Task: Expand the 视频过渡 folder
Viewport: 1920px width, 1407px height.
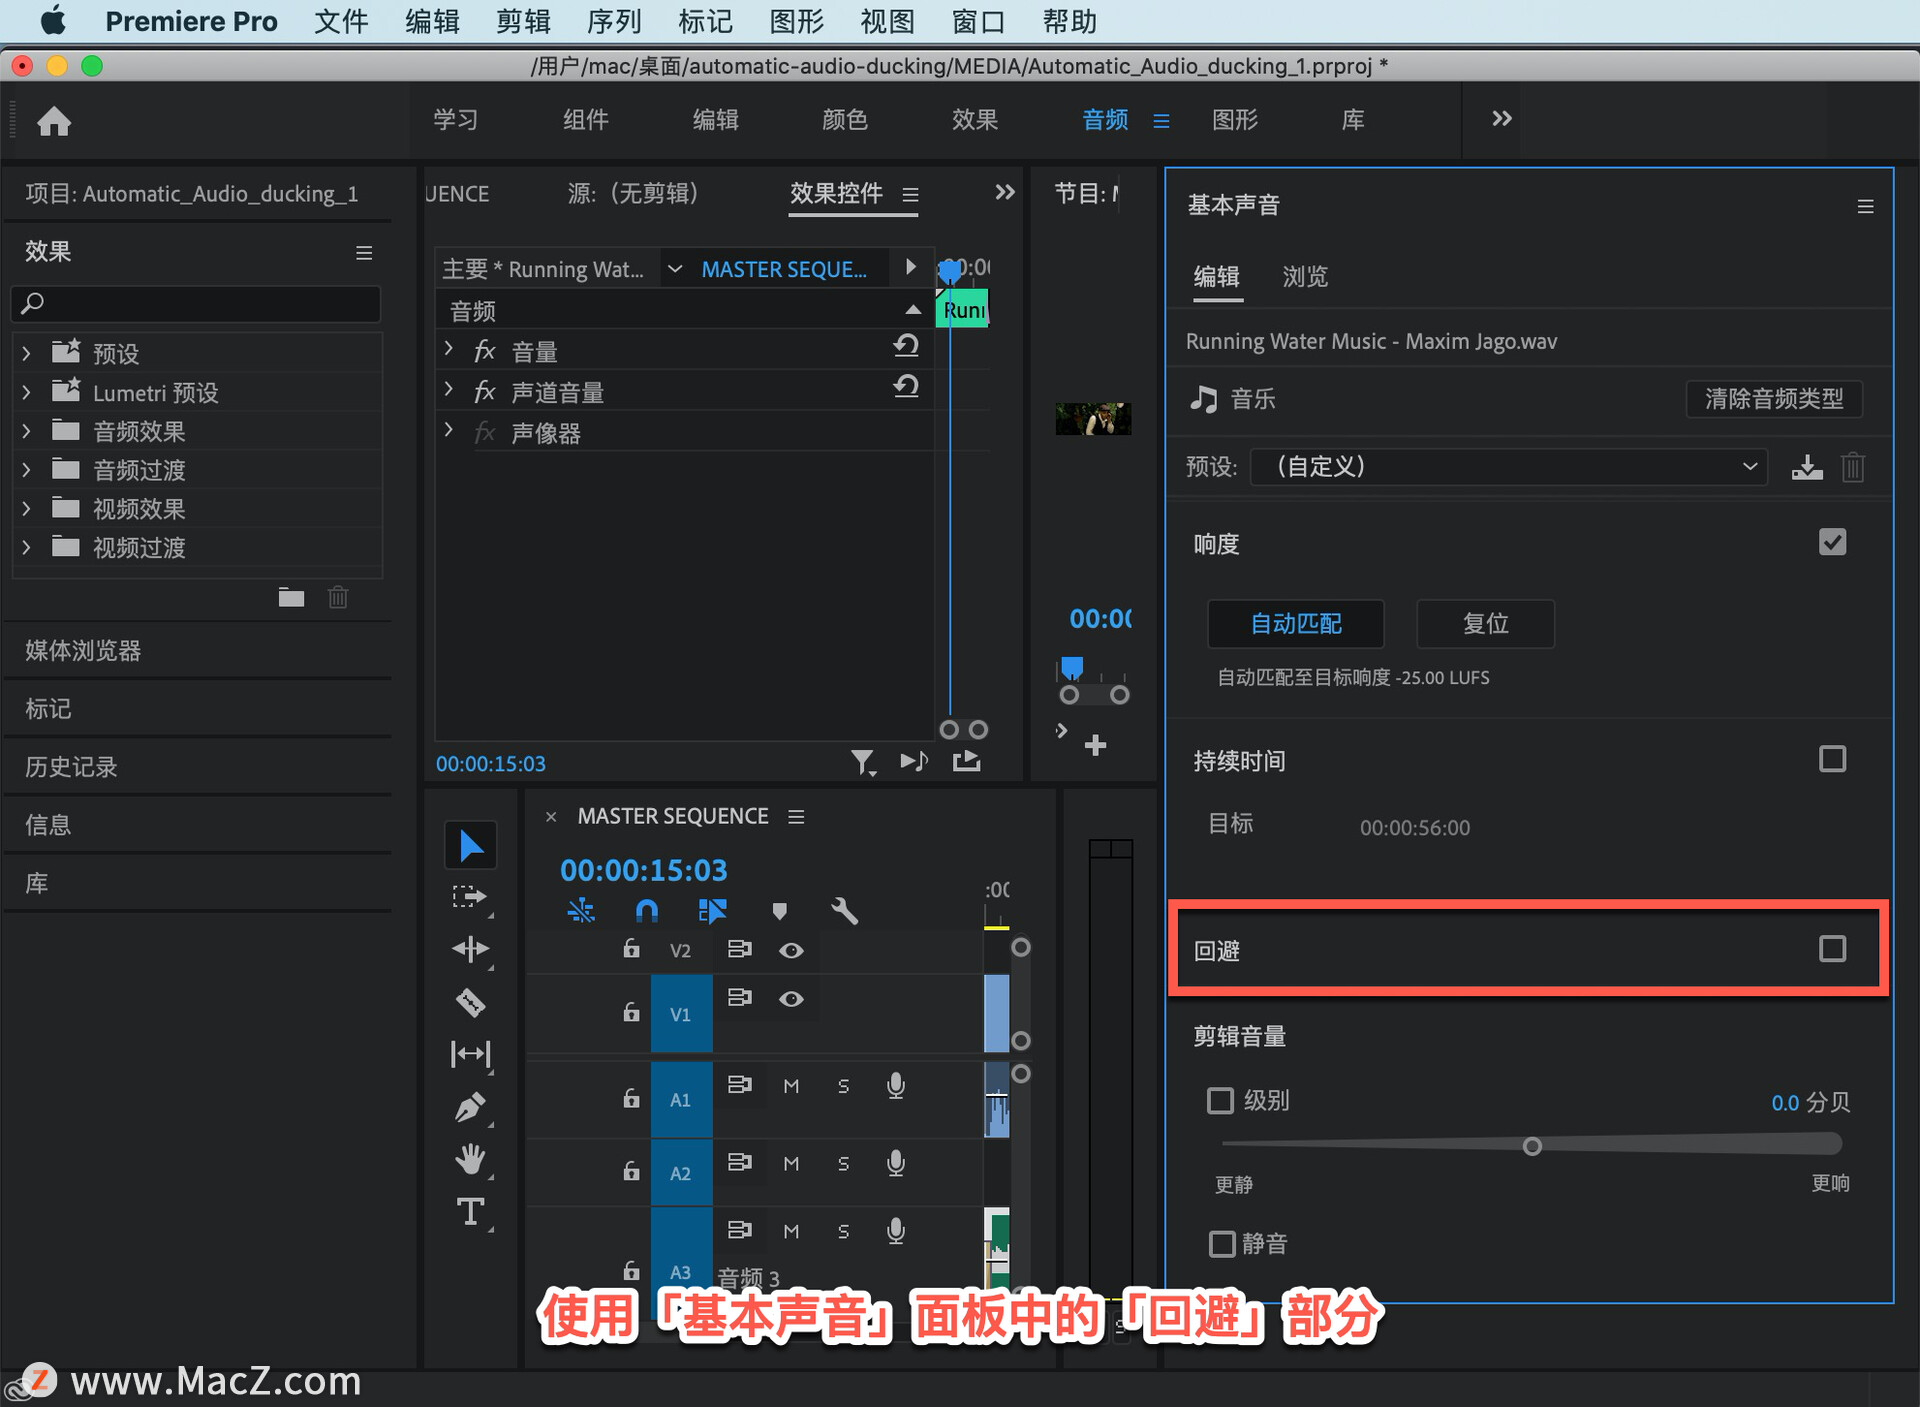Action: click(27, 547)
